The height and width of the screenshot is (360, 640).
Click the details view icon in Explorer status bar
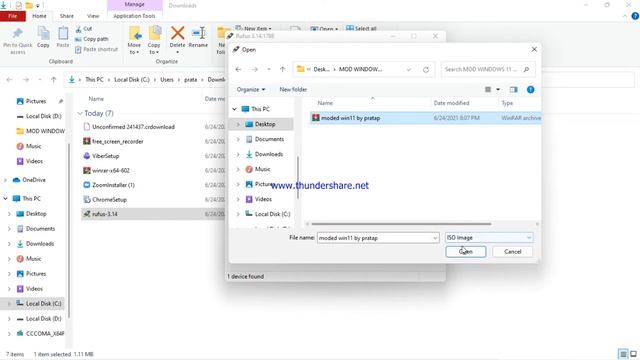point(623,354)
